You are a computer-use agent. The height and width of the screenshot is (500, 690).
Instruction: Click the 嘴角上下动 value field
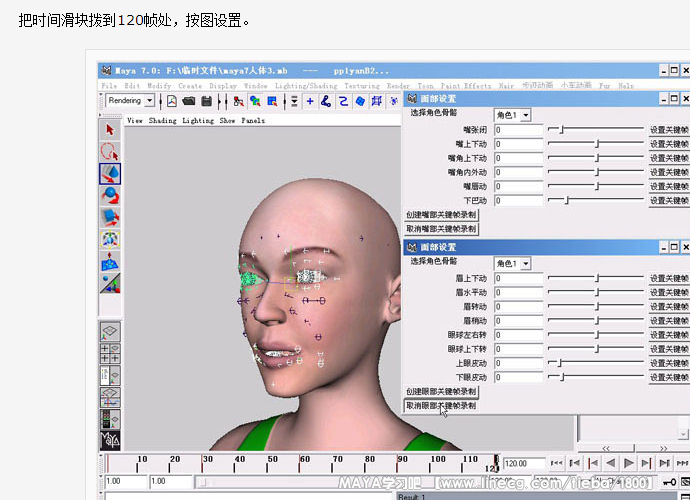518,158
